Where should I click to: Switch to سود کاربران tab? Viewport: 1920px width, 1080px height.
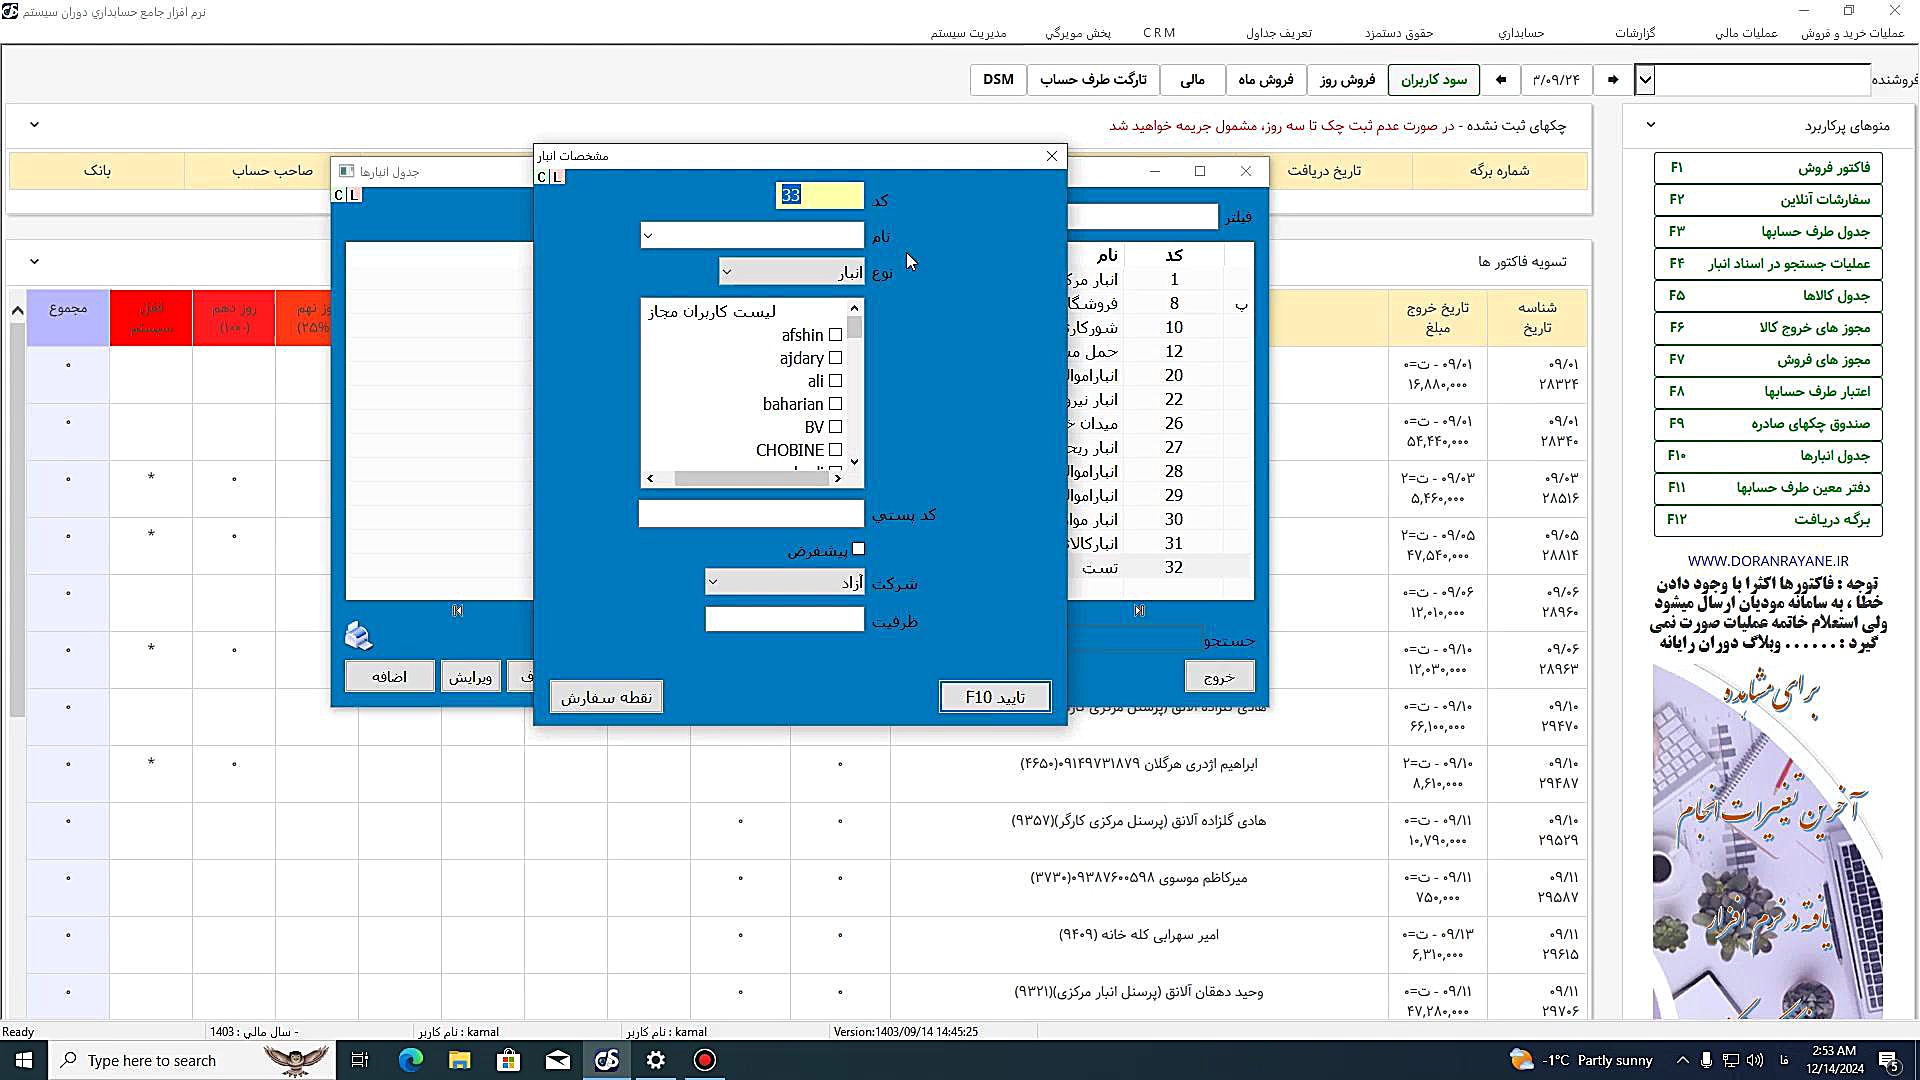tap(1434, 79)
